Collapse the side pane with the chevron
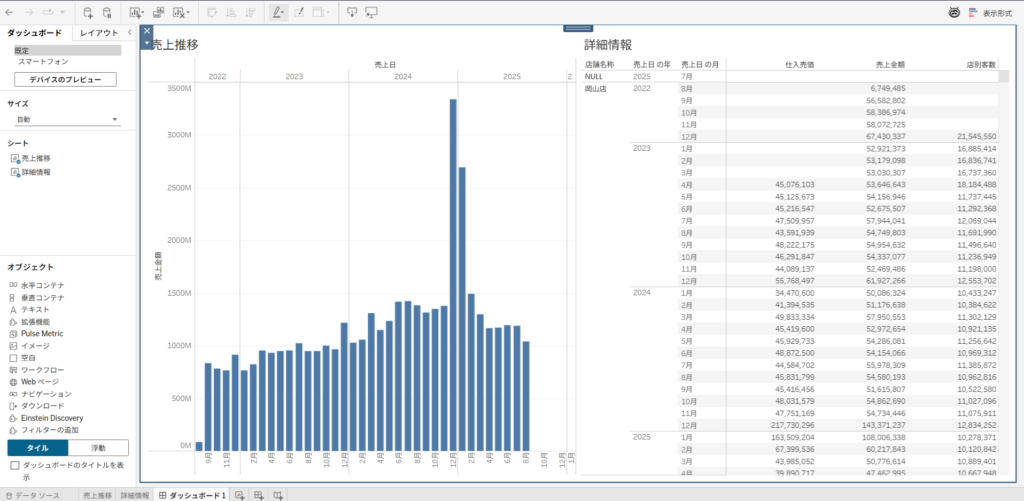Screen dimensions: 1024x501 pyautogui.click(x=129, y=33)
